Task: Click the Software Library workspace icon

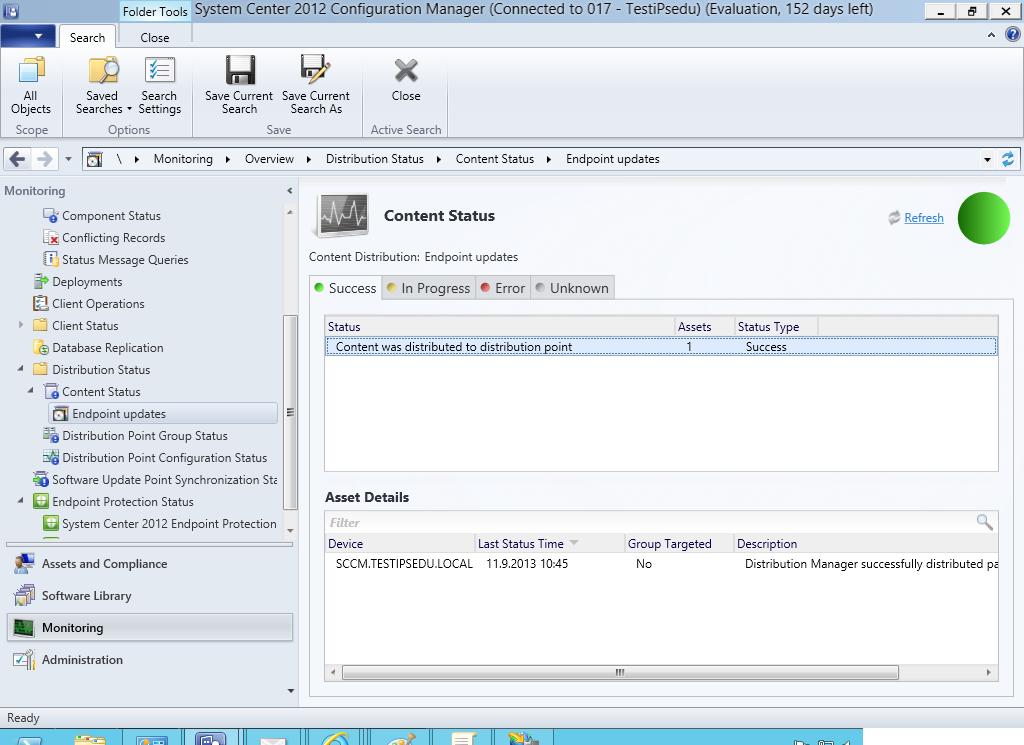Action: coord(24,595)
